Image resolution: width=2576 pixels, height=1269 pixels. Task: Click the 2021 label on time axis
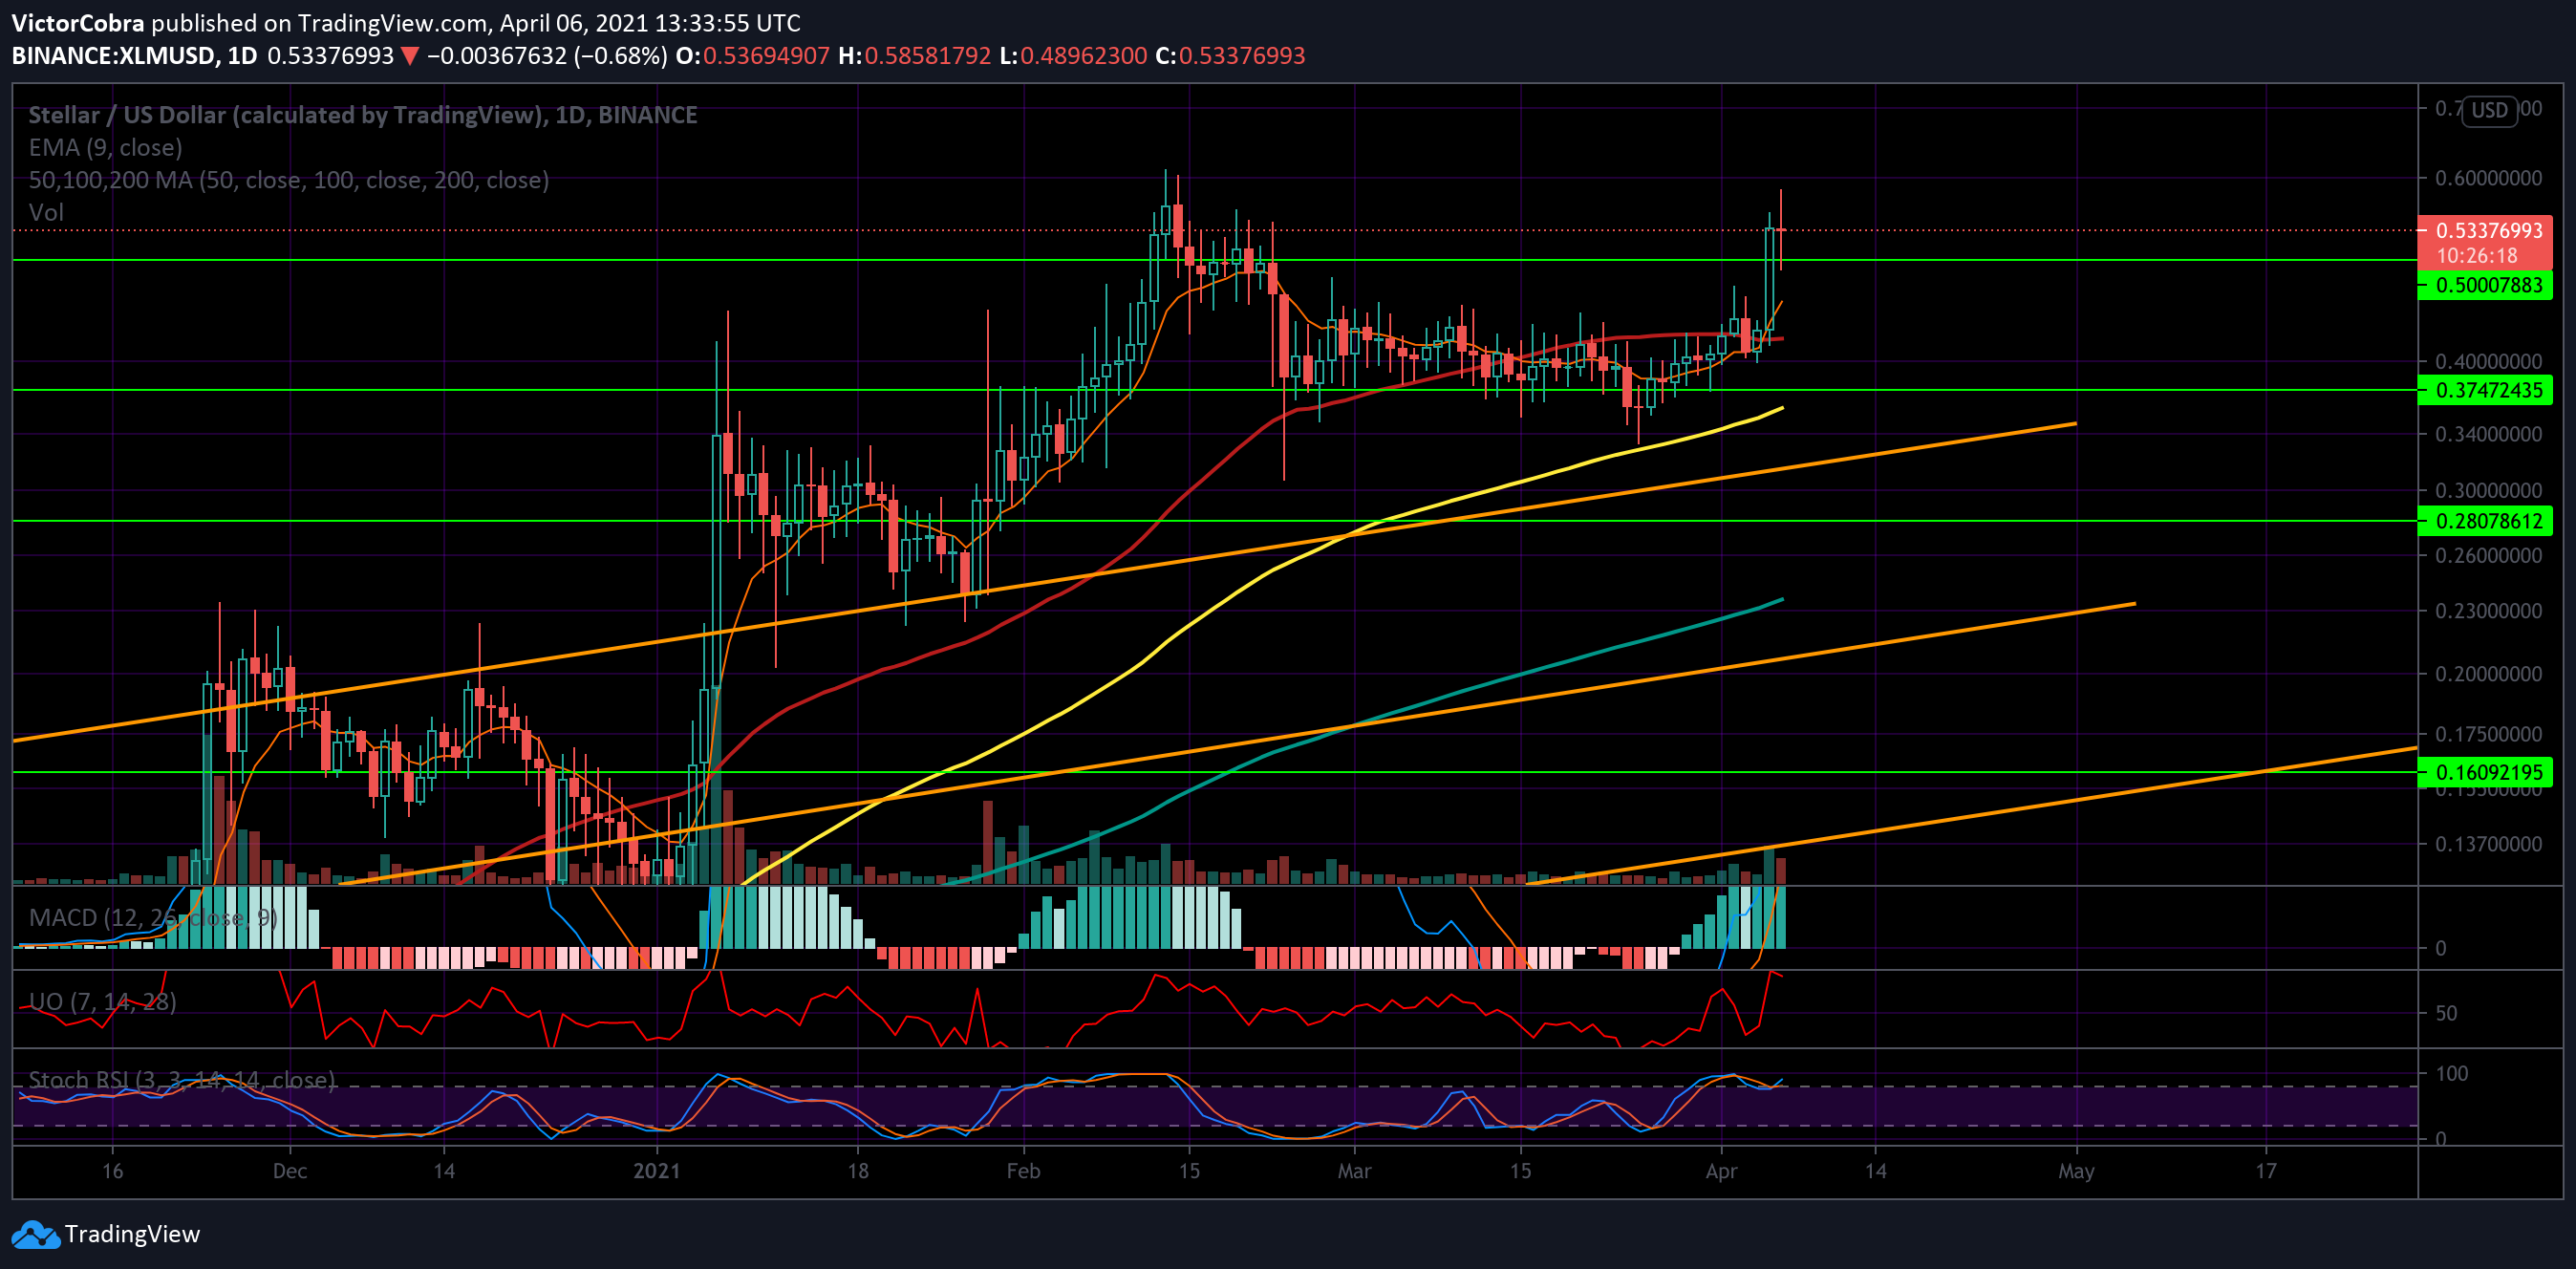coord(656,1171)
